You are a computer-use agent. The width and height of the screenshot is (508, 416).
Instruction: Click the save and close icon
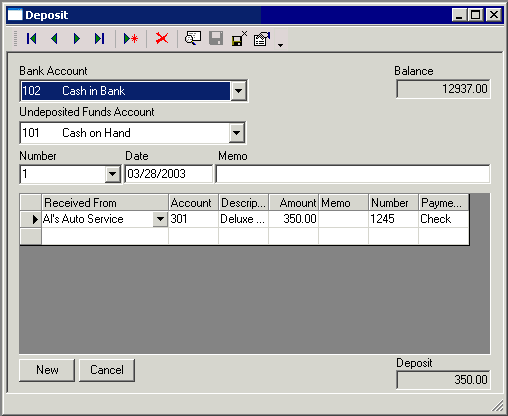(239, 39)
